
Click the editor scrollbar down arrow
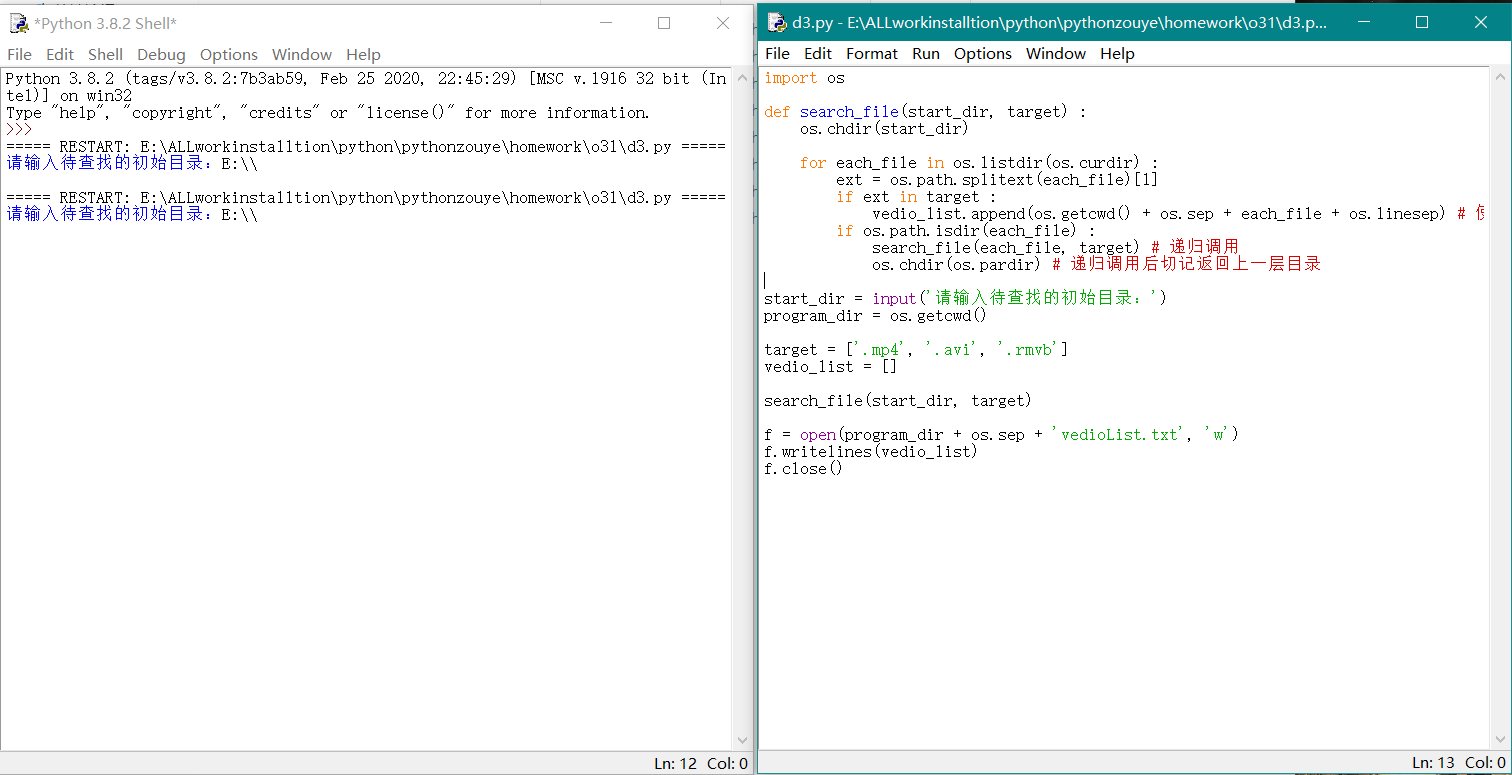[x=1499, y=740]
